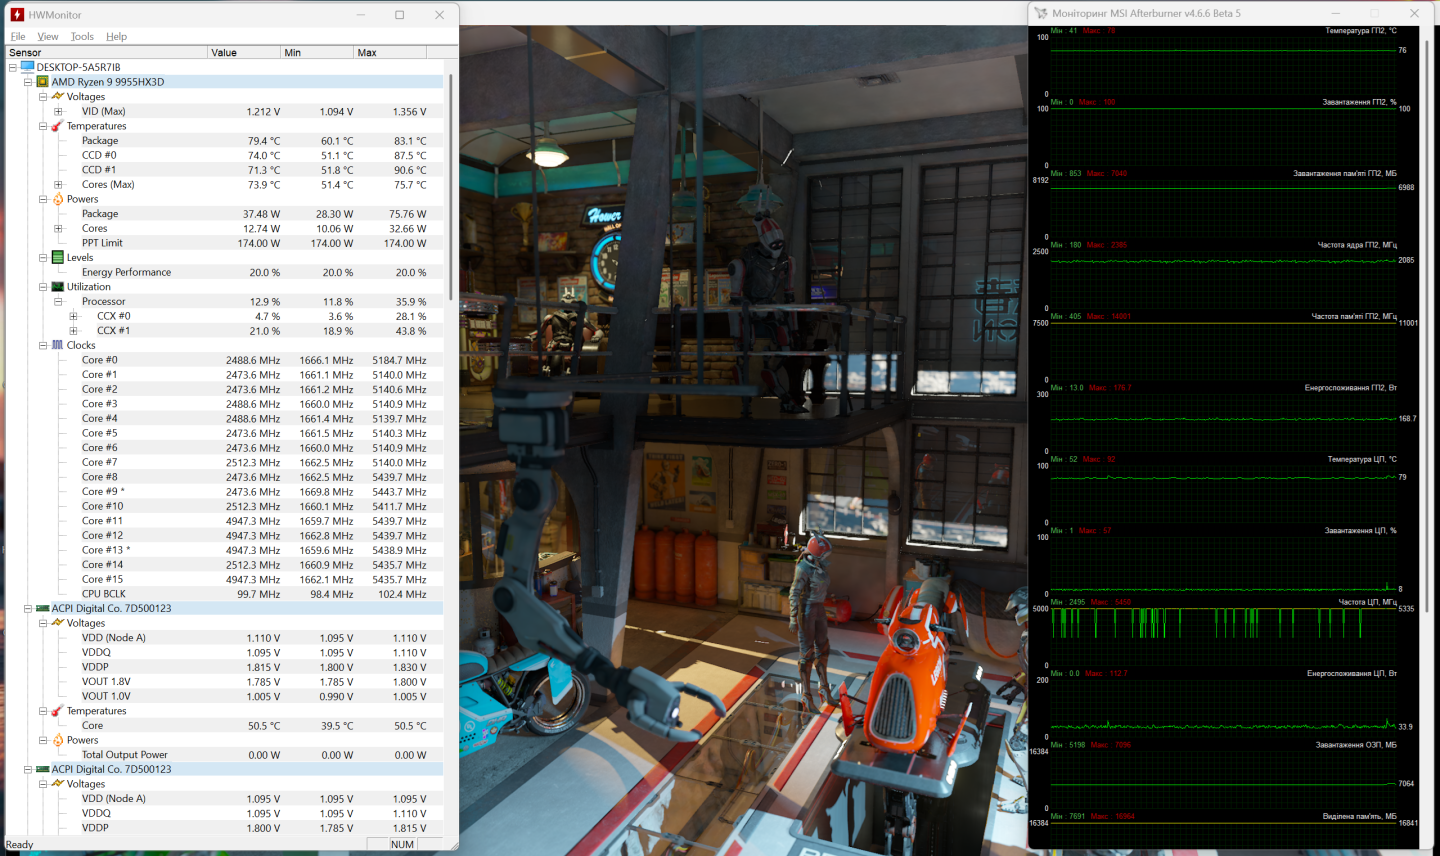This screenshot has width=1440, height=856.
Task: Click the HWMonitor lightning app icon in title bar
Action: (x=17, y=15)
